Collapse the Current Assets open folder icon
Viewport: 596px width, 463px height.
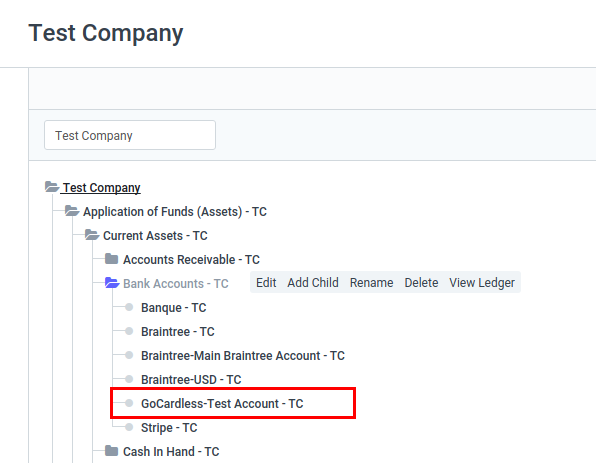click(x=92, y=235)
